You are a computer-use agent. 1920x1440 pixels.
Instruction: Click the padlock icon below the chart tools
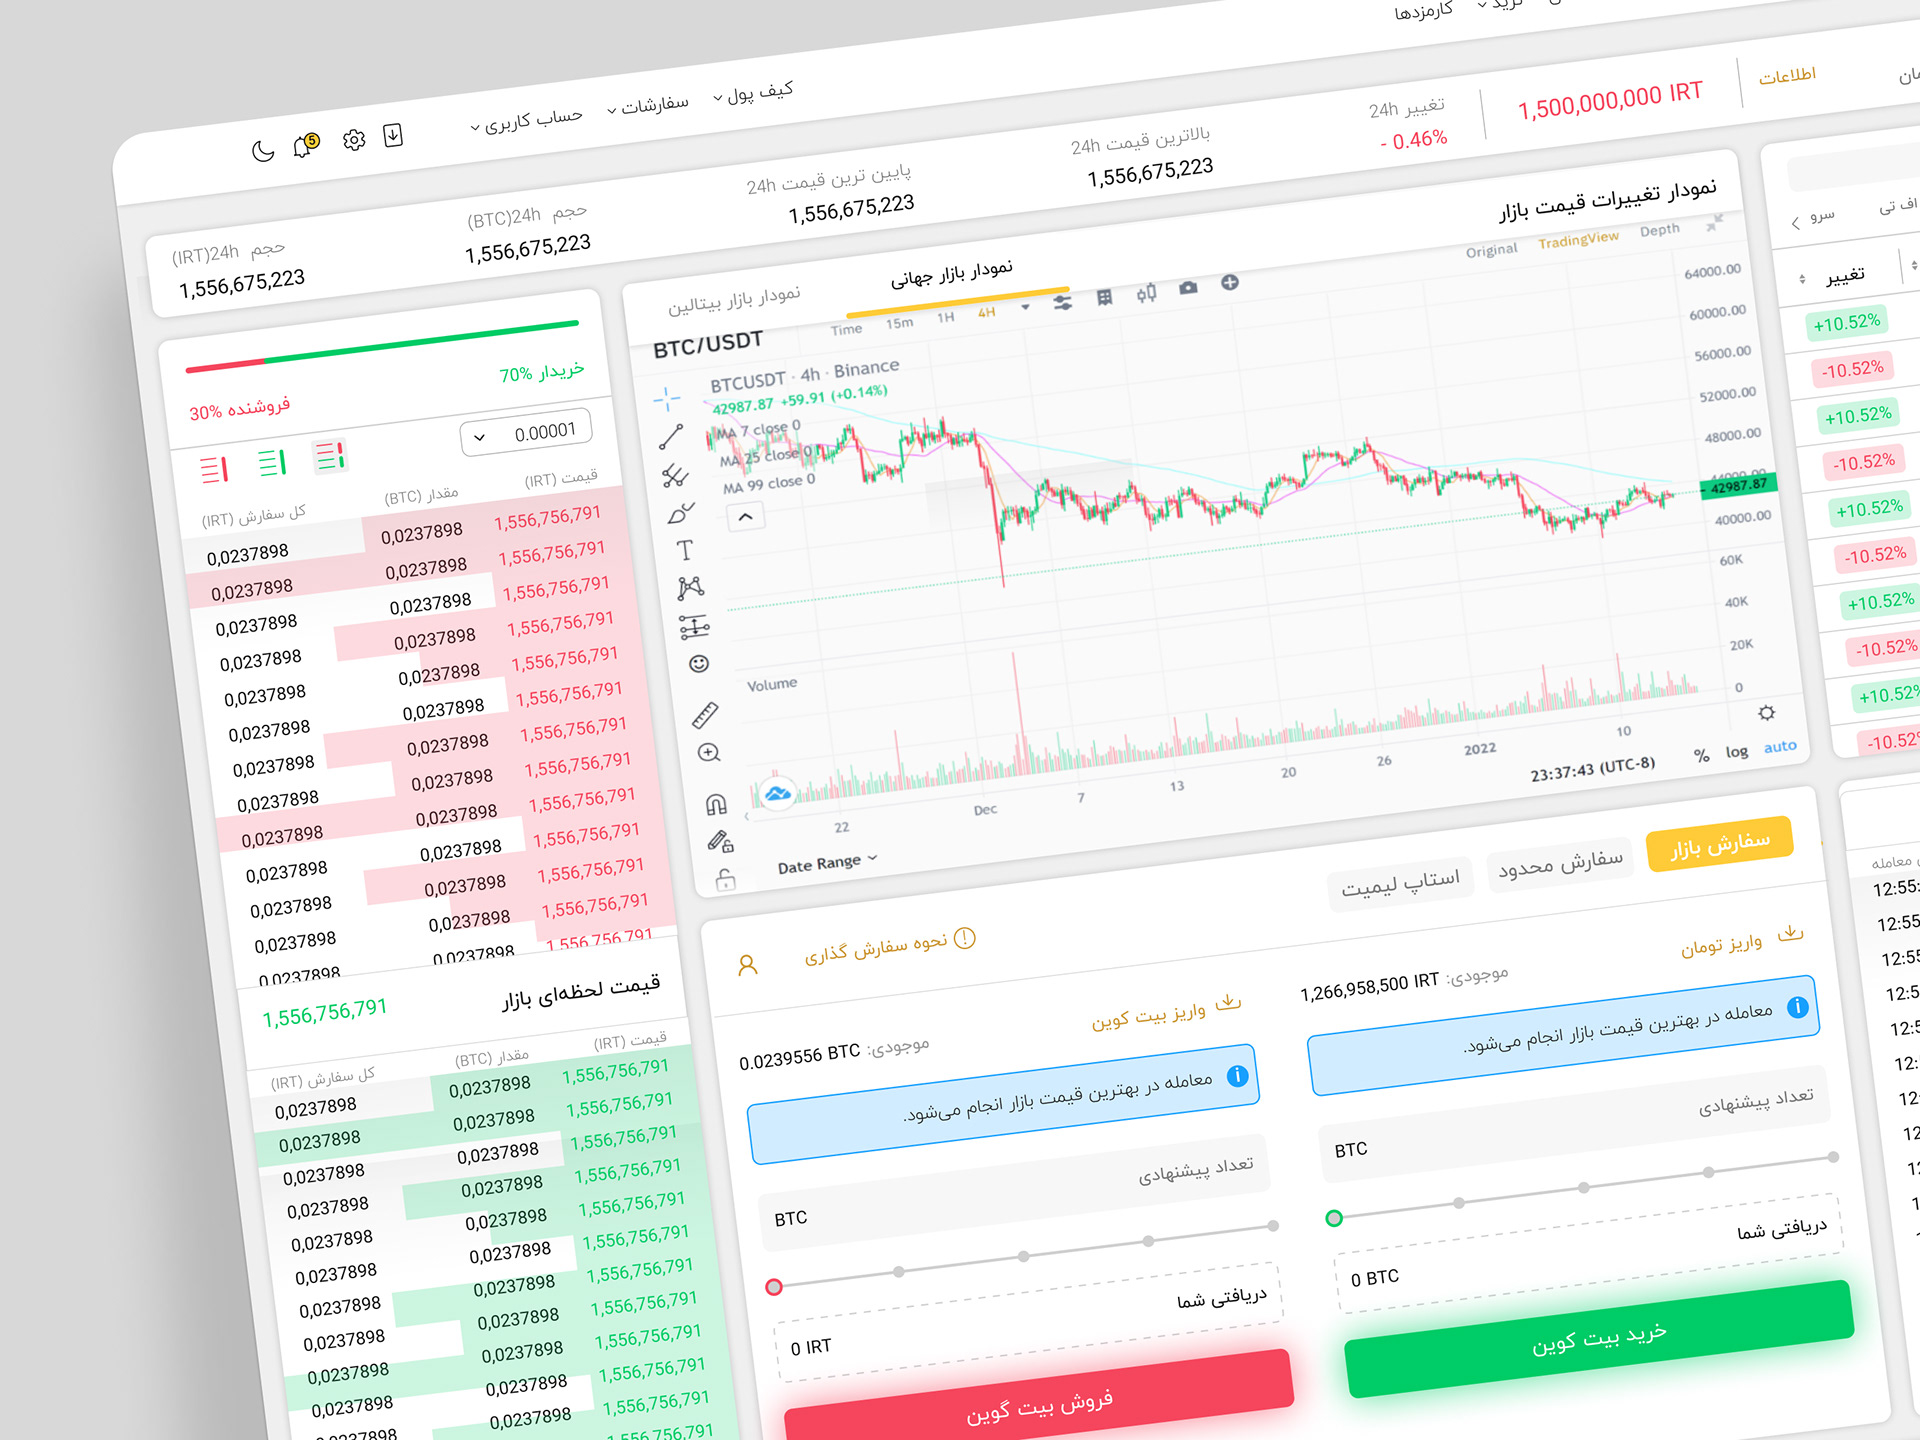[725, 880]
